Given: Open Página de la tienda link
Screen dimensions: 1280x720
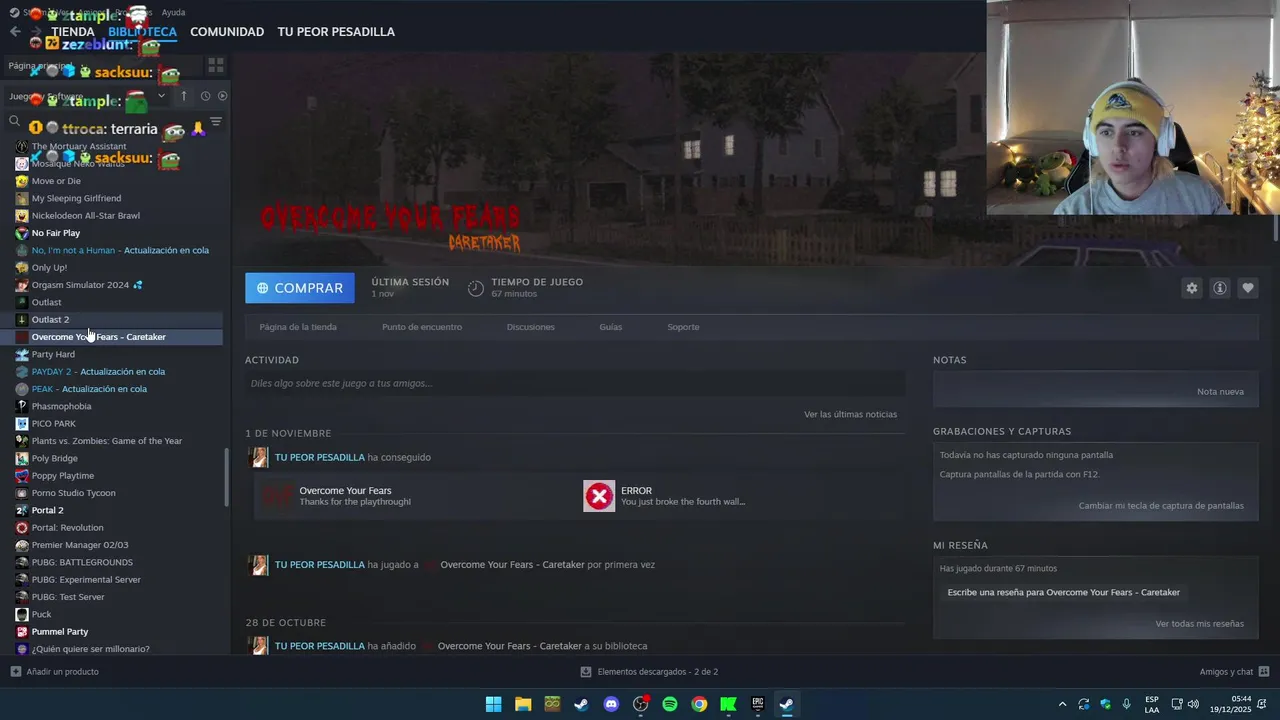Looking at the screenshot, I should point(298,327).
